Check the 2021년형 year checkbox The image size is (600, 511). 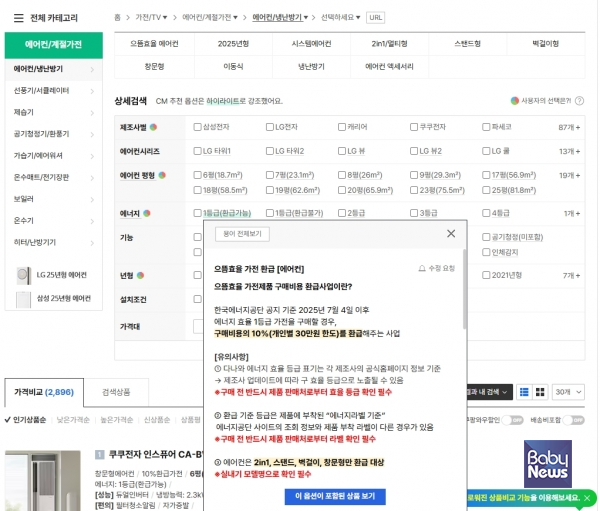486,275
